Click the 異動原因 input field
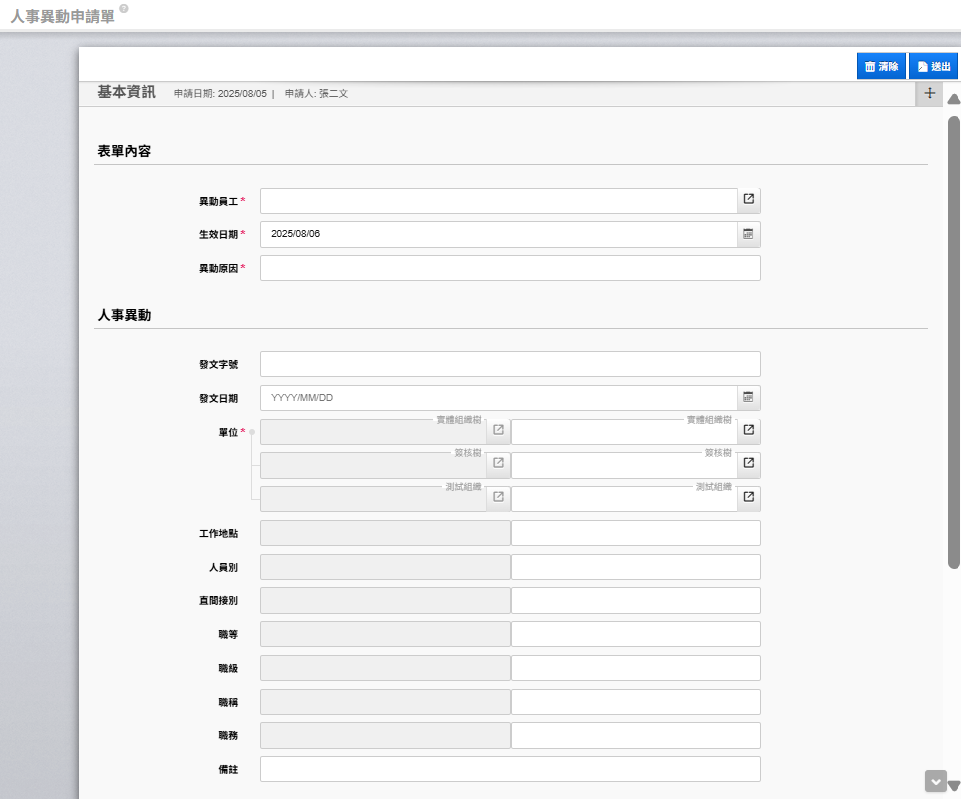 pos(510,268)
